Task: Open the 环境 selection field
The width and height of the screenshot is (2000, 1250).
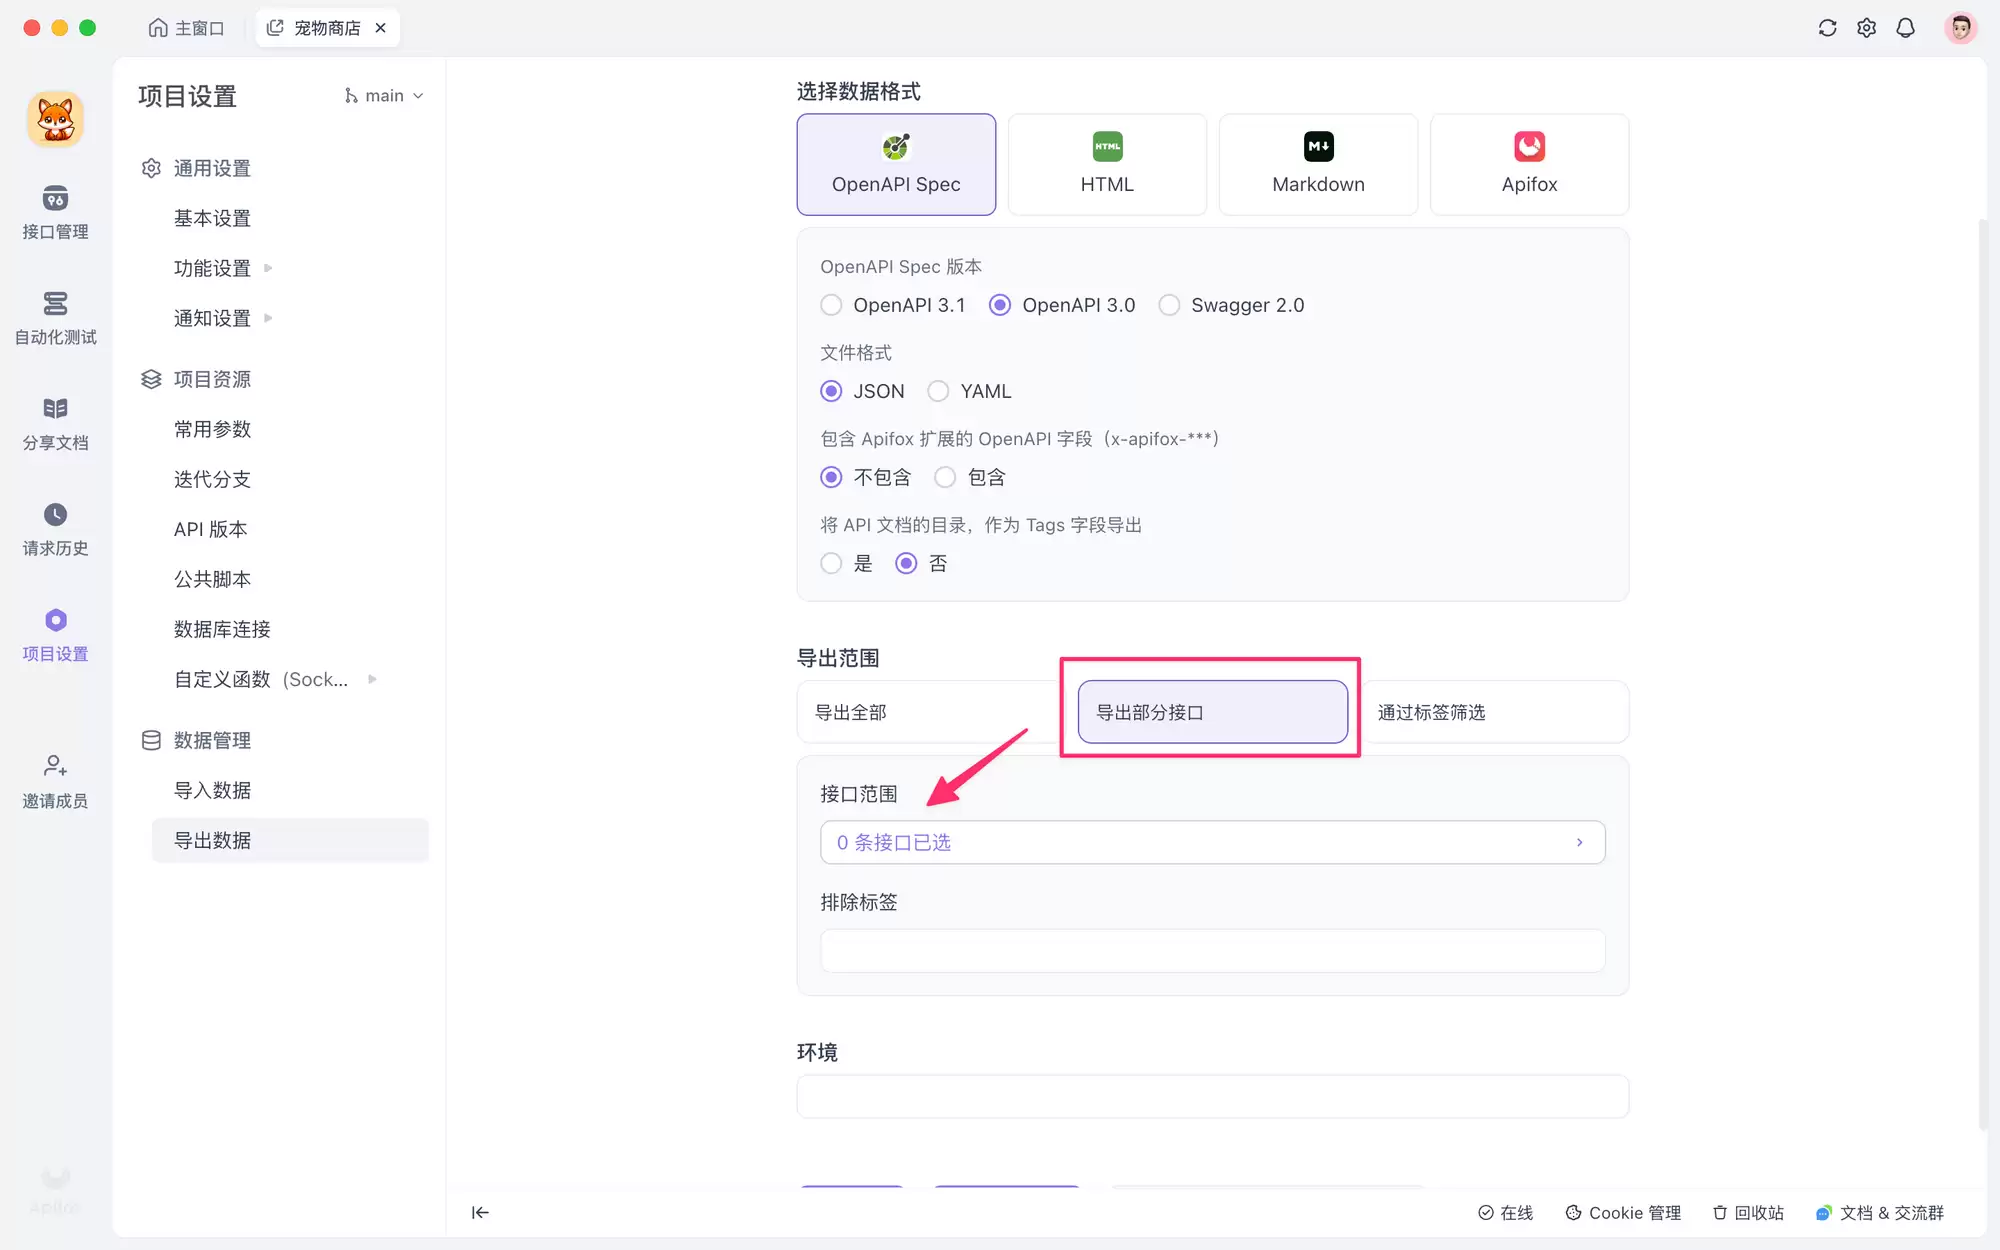Action: pyautogui.click(x=1212, y=1096)
